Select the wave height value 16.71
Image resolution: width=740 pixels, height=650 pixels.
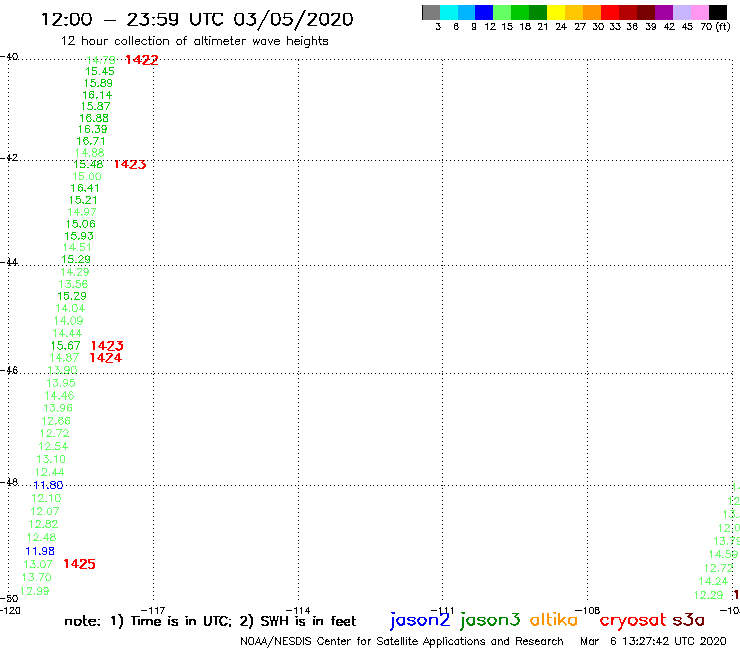coord(91,141)
